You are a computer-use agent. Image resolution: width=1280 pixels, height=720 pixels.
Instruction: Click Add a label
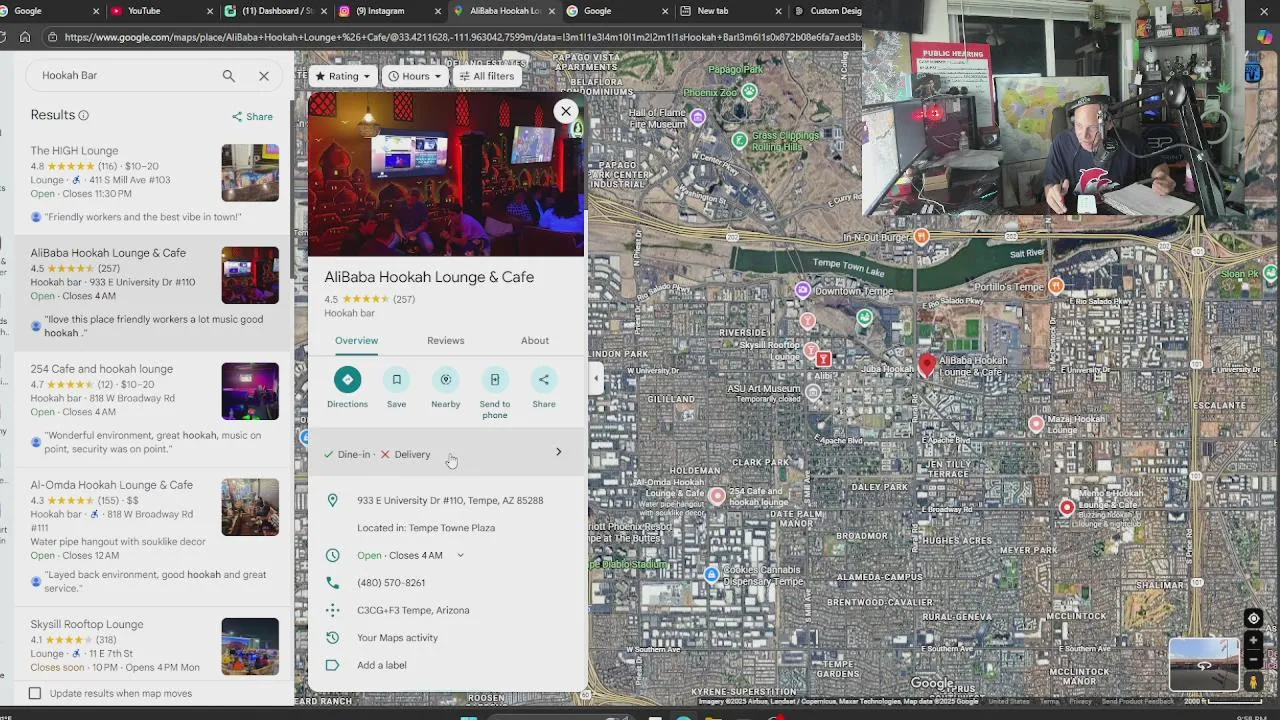[381, 665]
